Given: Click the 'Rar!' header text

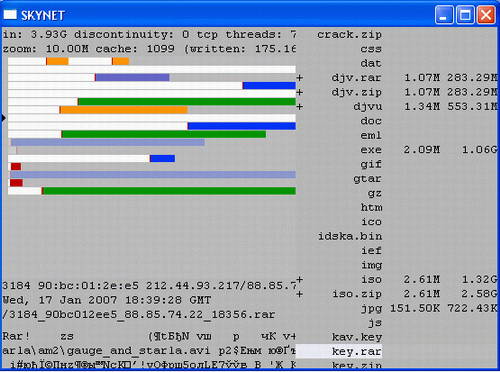Looking at the screenshot, I should tap(16, 336).
